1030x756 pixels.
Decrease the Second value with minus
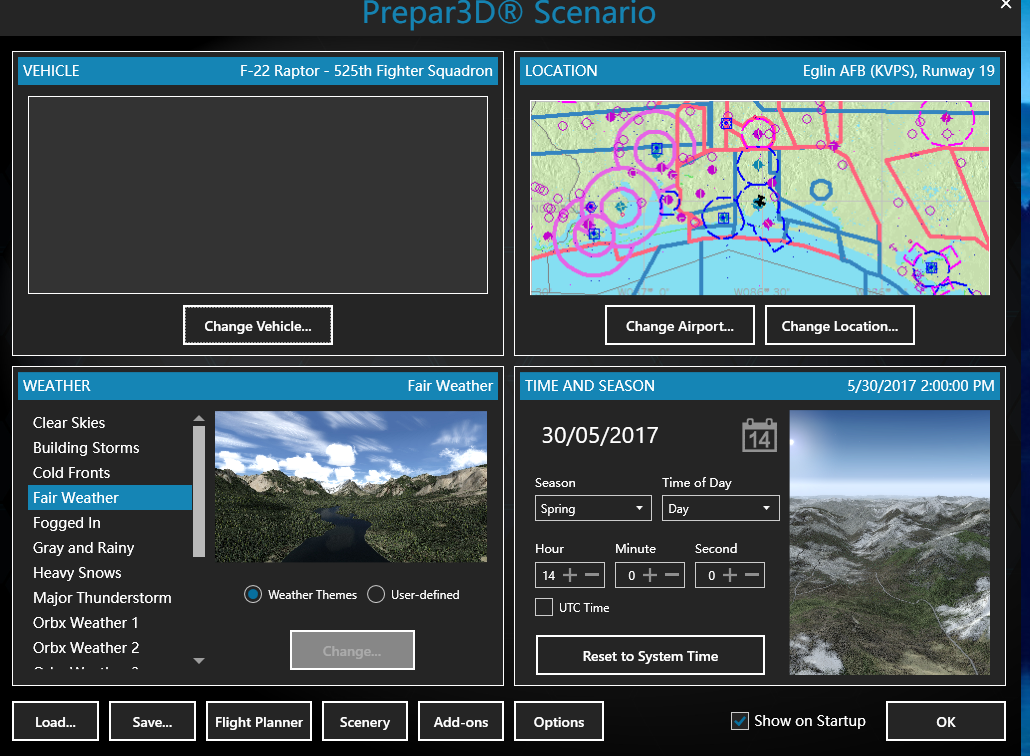click(752, 575)
